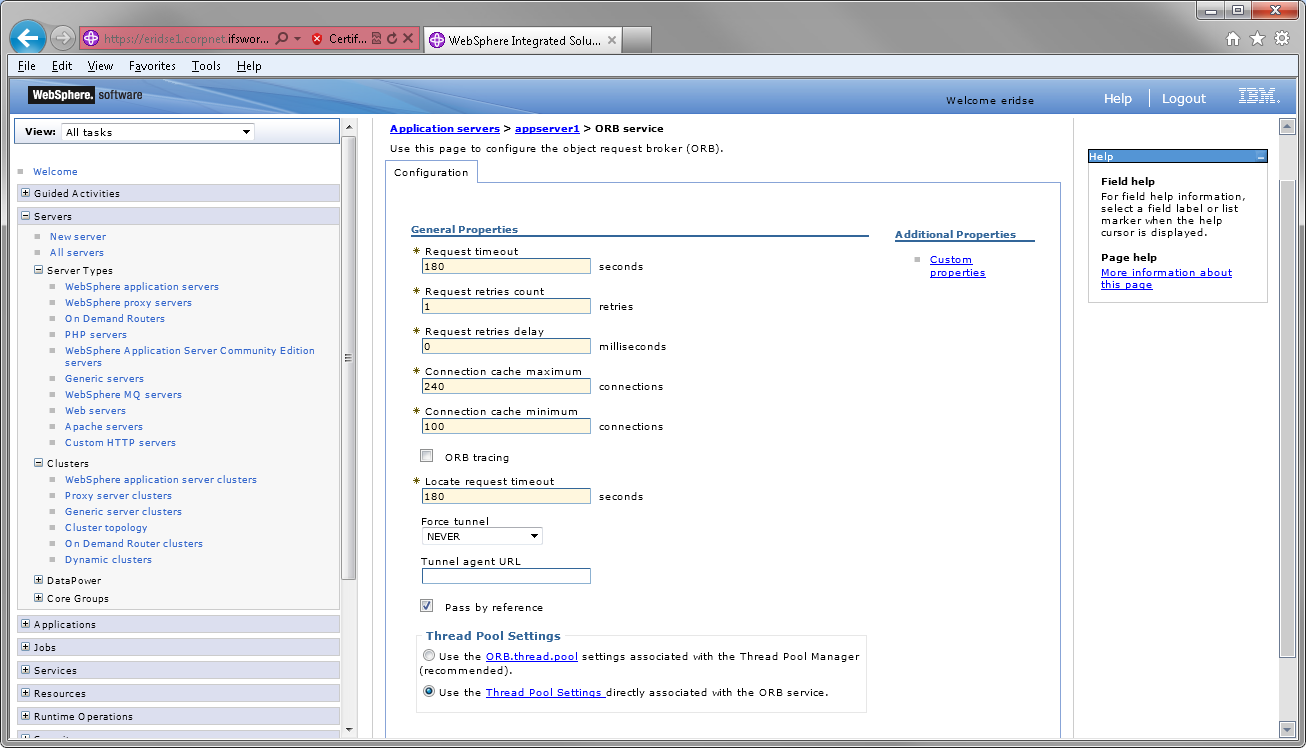Select the ORB.thread.pool Thread Pool Manager option

[x=428, y=656]
